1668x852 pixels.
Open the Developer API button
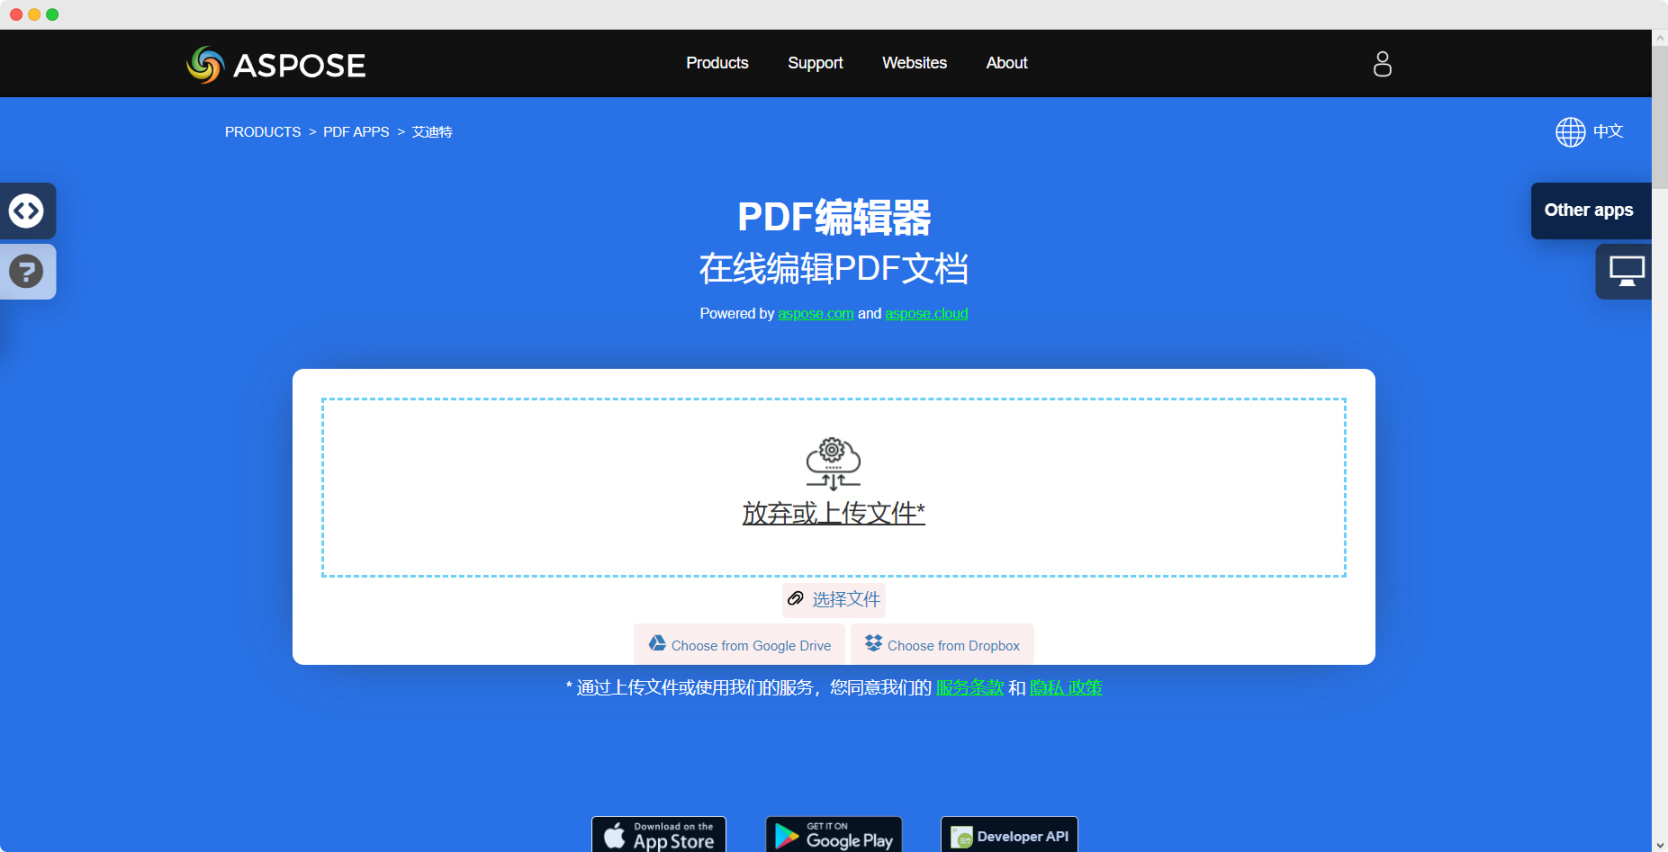(1009, 835)
